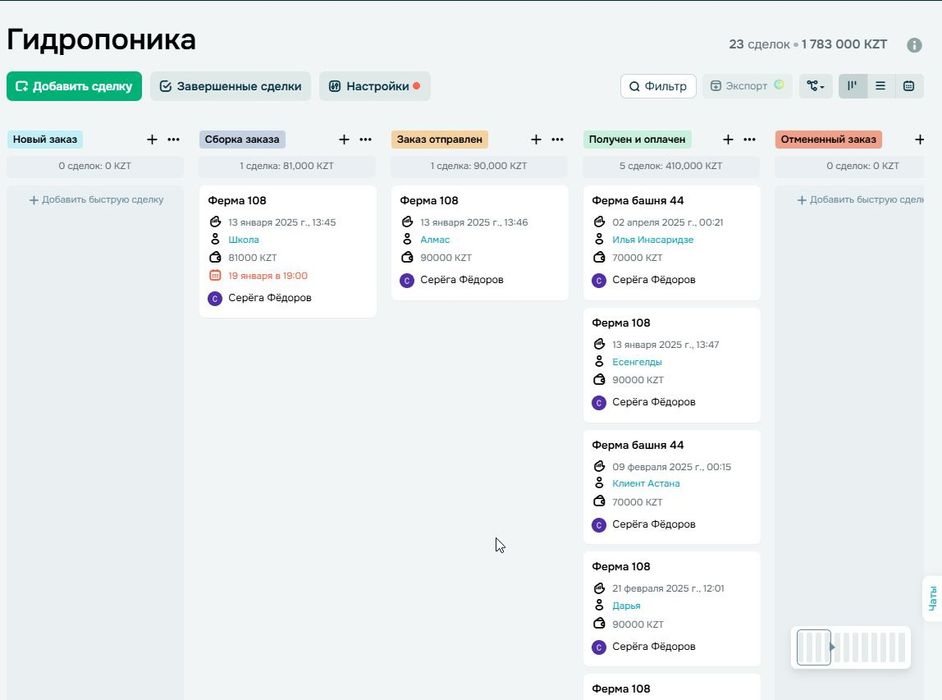Click the wallet icon beside 90000 KZT Алмас deal

pyautogui.click(x=407, y=257)
